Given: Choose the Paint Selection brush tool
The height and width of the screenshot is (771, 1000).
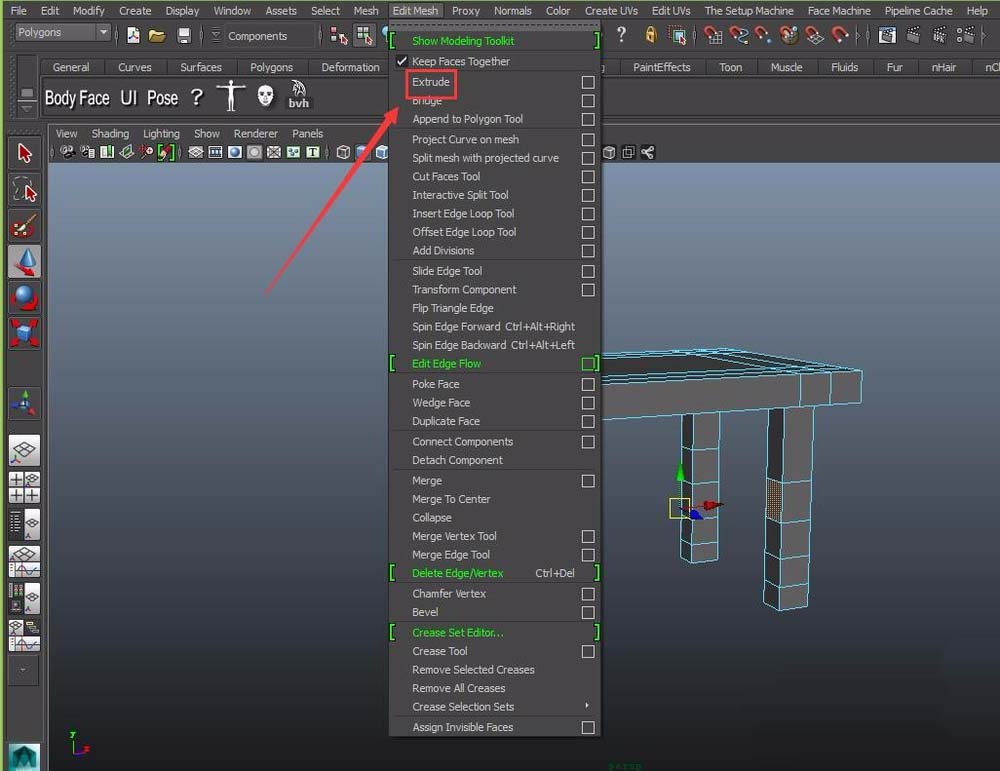Looking at the screenshot, I should [x=24, y=225].
